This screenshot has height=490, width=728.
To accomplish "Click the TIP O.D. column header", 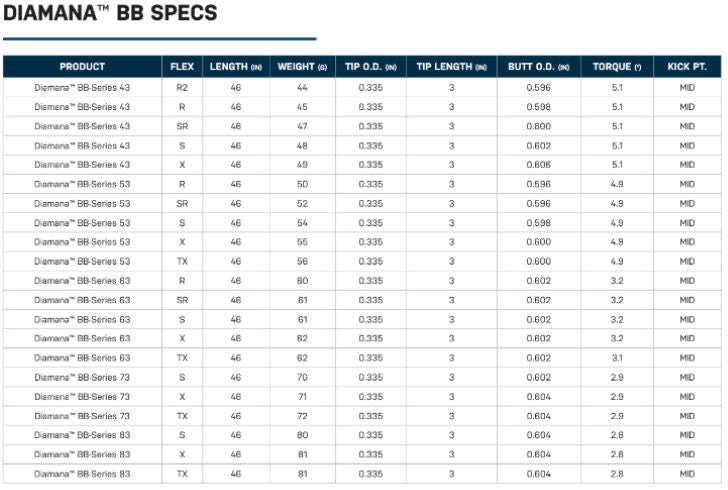I will click(x=370, y=67).
